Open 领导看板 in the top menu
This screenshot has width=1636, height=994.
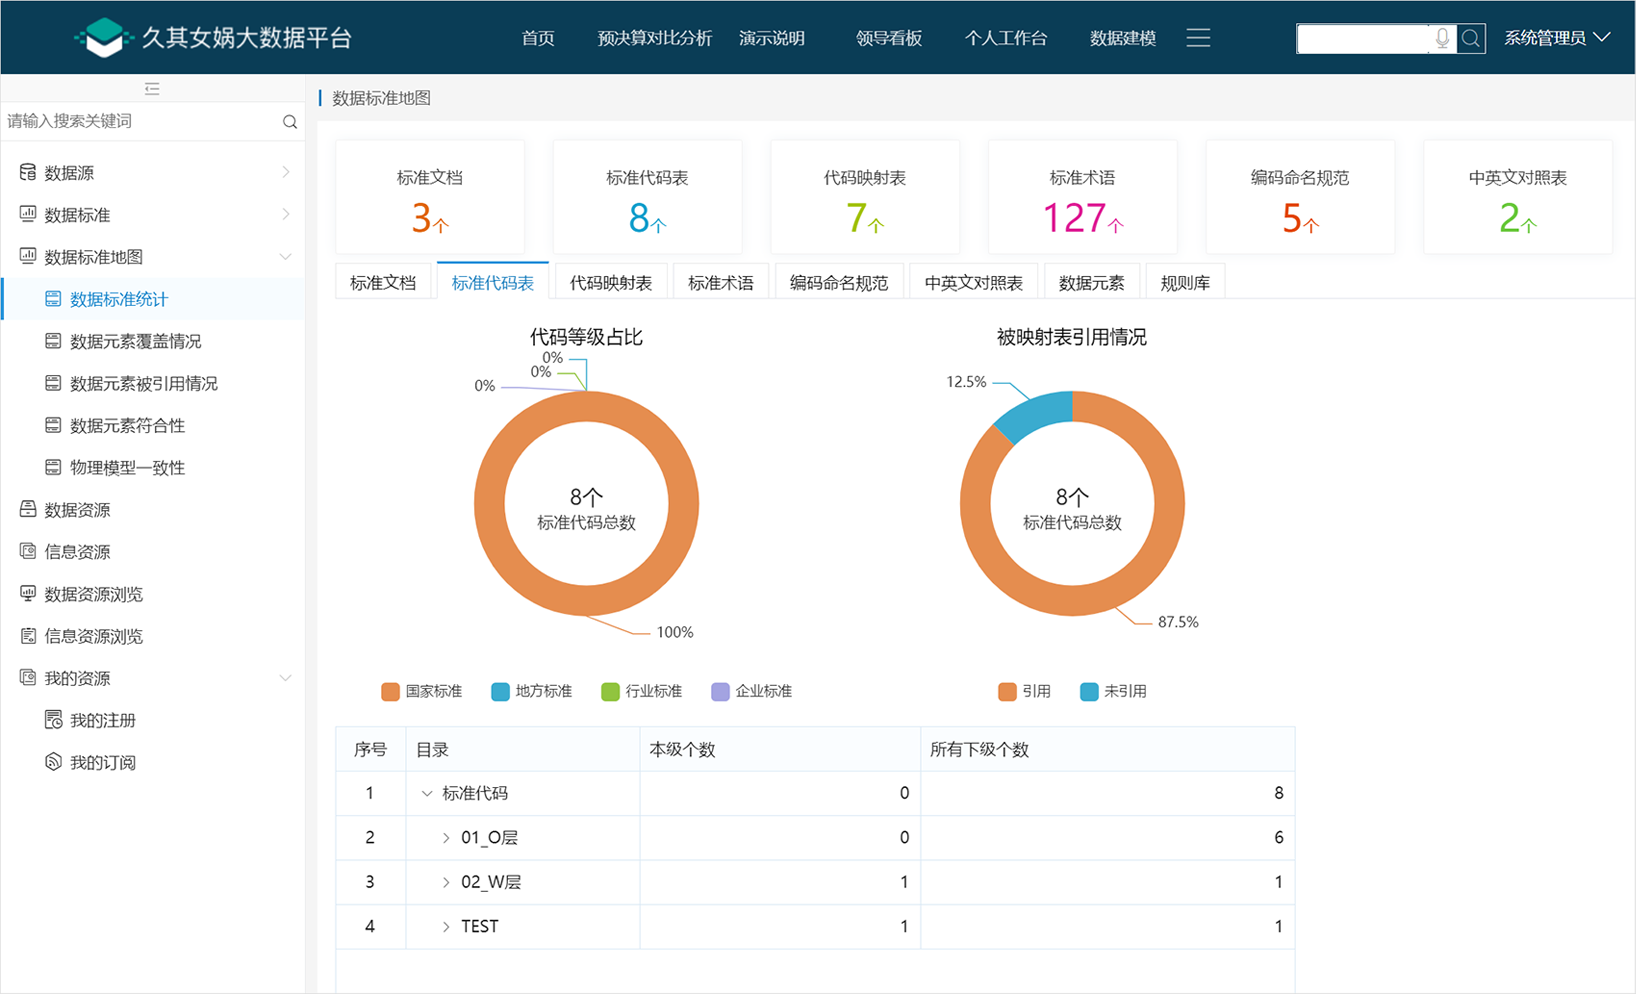[888, 38]
